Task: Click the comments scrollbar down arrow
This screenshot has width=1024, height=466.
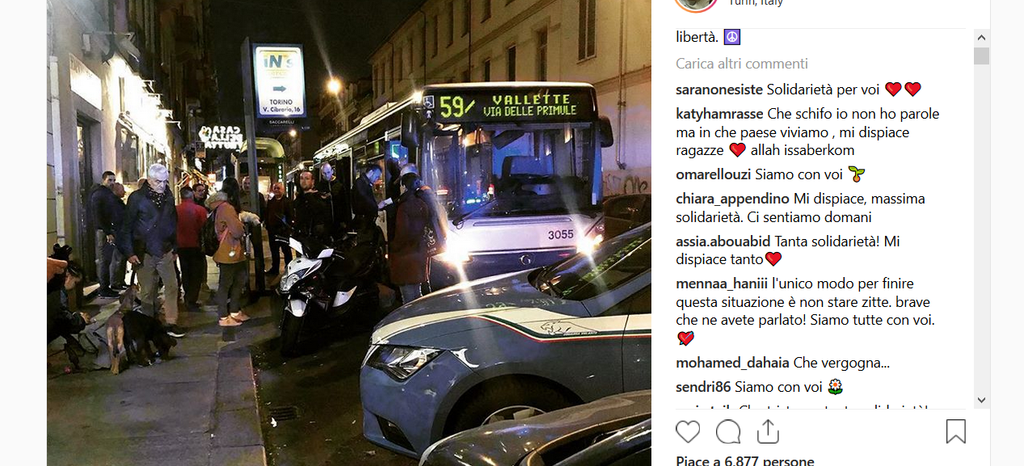Action: point(981,400)
